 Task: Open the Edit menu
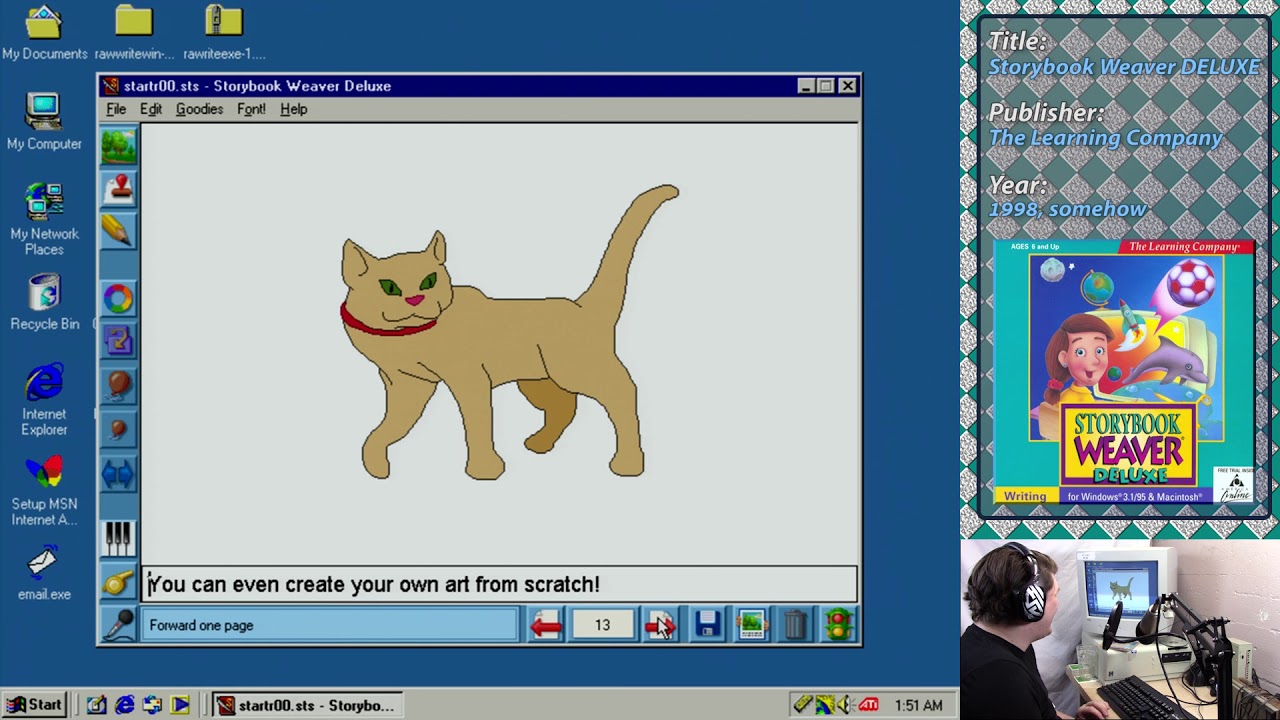[x=151, y=109]
